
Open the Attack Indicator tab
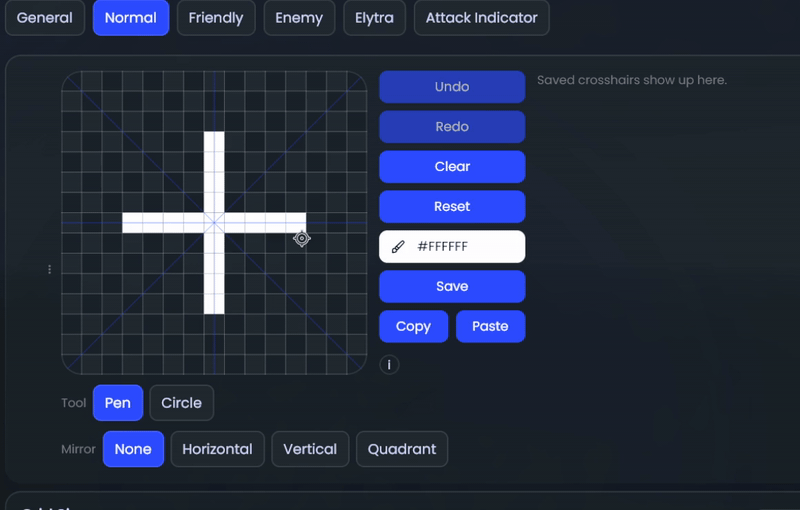(482, 18)
